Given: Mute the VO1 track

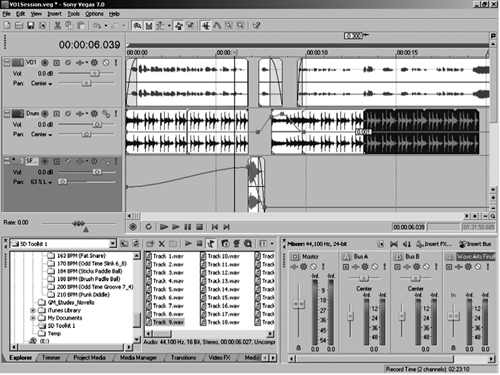Looking at the screenshot, I should point(106,63).
